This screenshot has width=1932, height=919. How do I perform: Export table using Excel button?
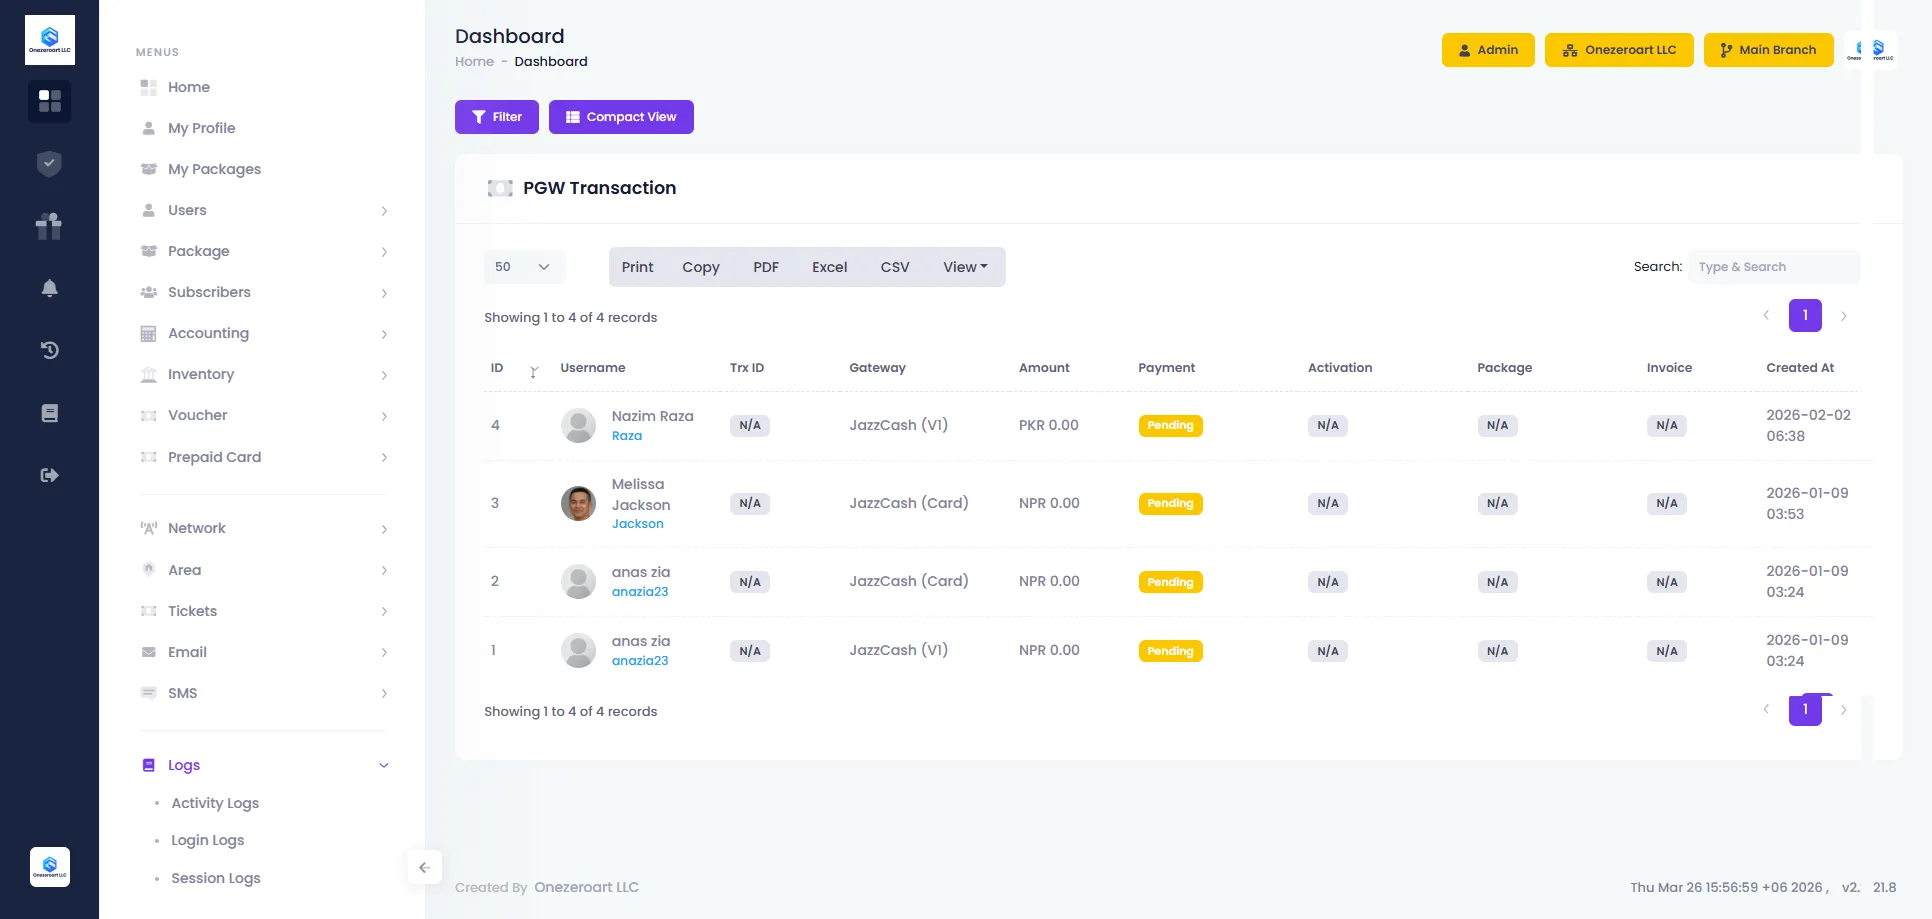tap(829, 267)
